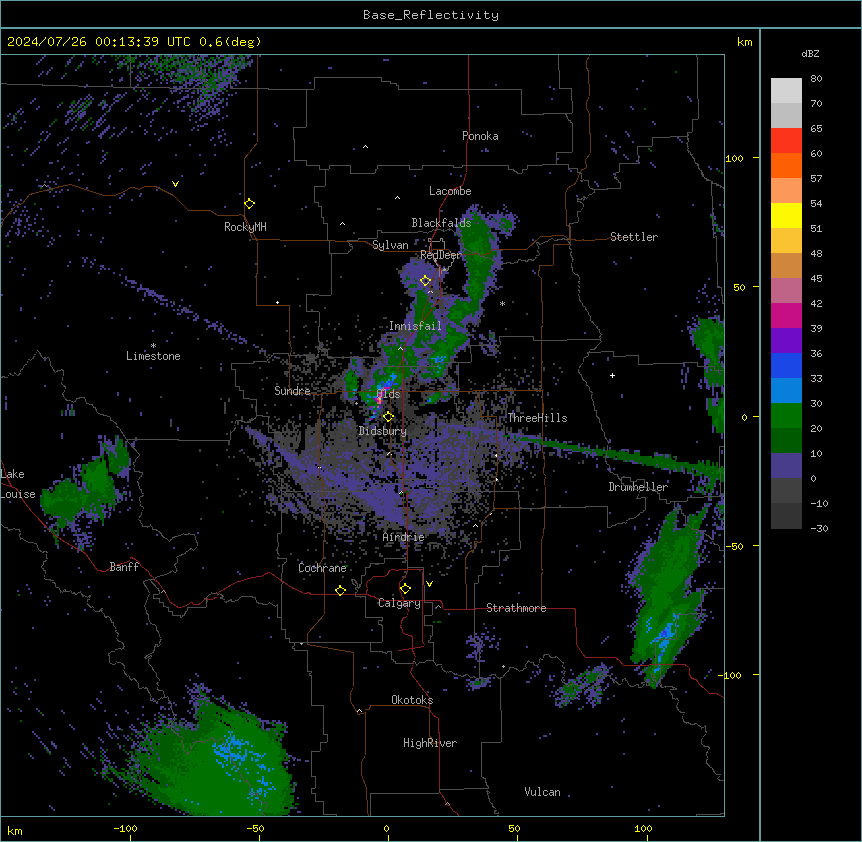
Task: Click the 50 tick label on bottom axis
Action: pyautogui.click(x=514, y=828)
